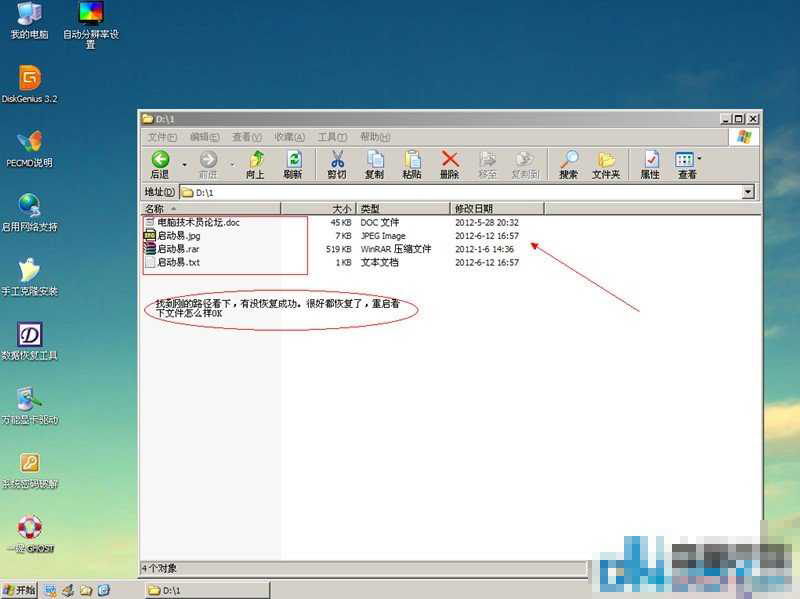800x599 pixels.
Task: Click the 4 个对象 status bar text
Action: coord(159,568)
